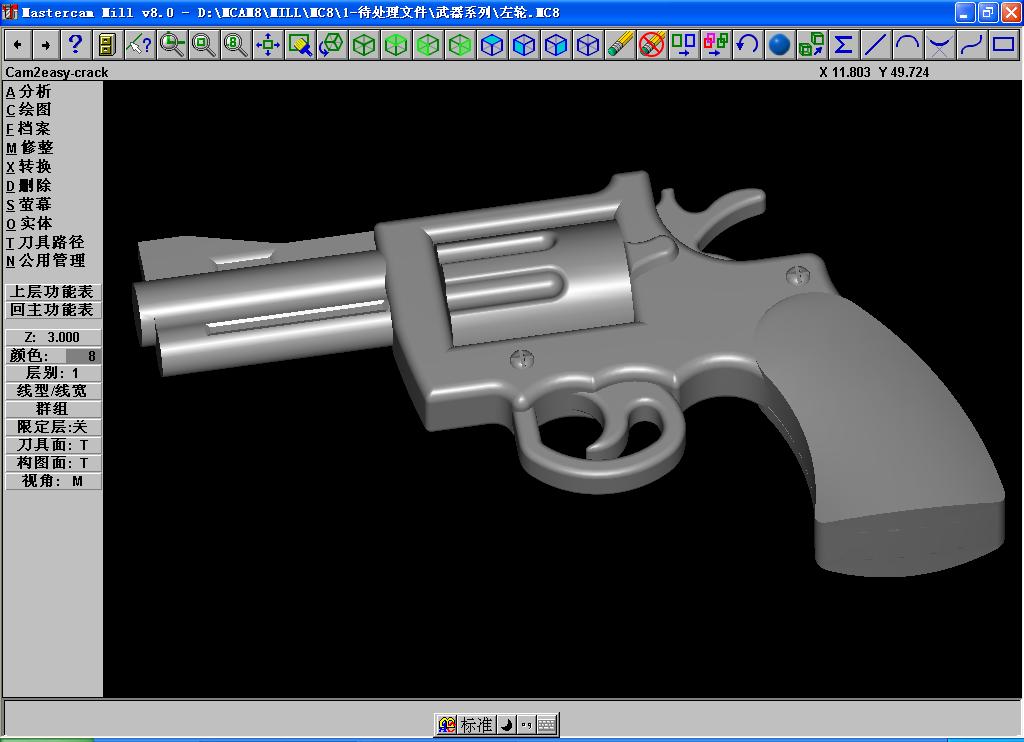Open the 公用管理 (NC utils) menu

click(x=45, y=261)
